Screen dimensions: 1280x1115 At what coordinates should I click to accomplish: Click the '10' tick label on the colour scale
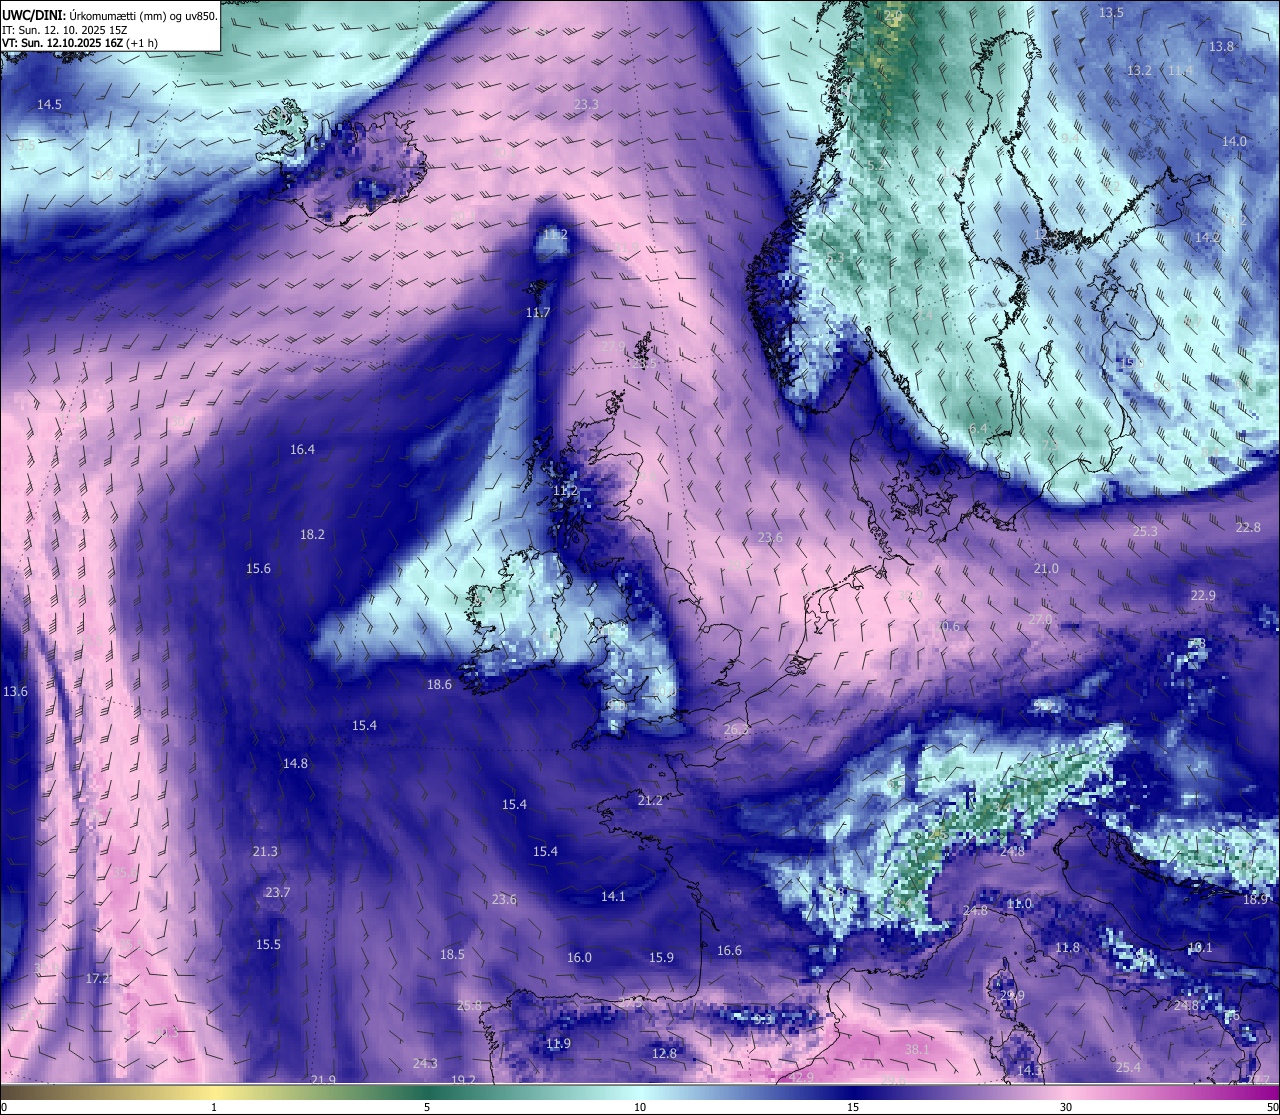pyautogui.click(x=640, y=1107)
